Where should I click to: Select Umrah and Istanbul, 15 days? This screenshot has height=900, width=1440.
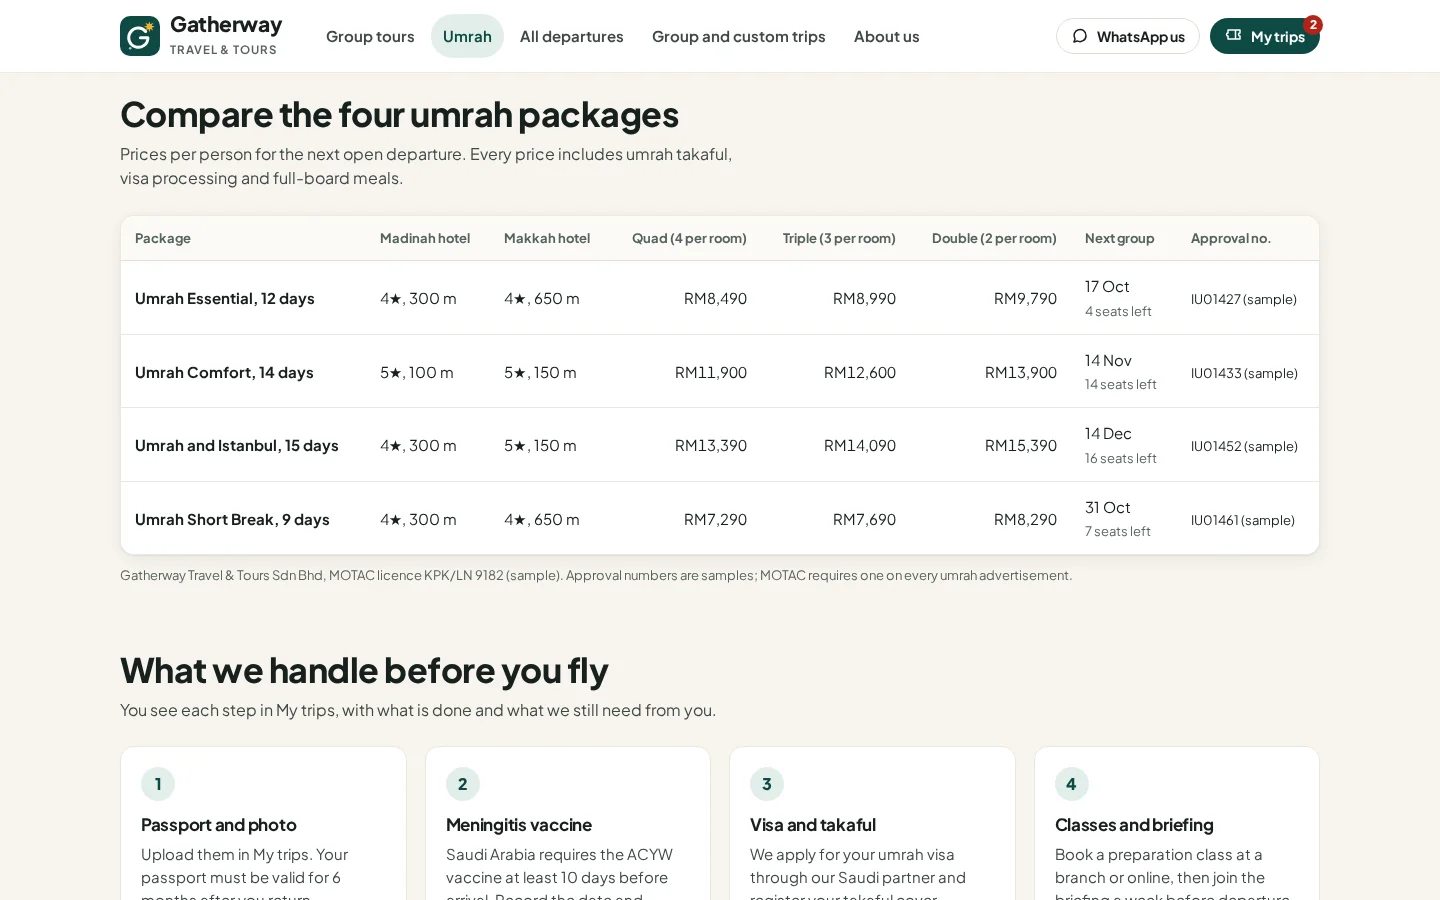pyautogui.click(x=237, y=445)
